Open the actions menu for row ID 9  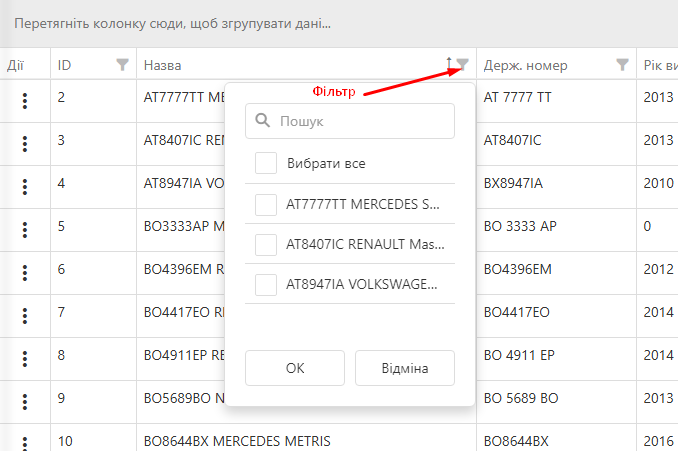pyautogui.click(x=25, y=402)
